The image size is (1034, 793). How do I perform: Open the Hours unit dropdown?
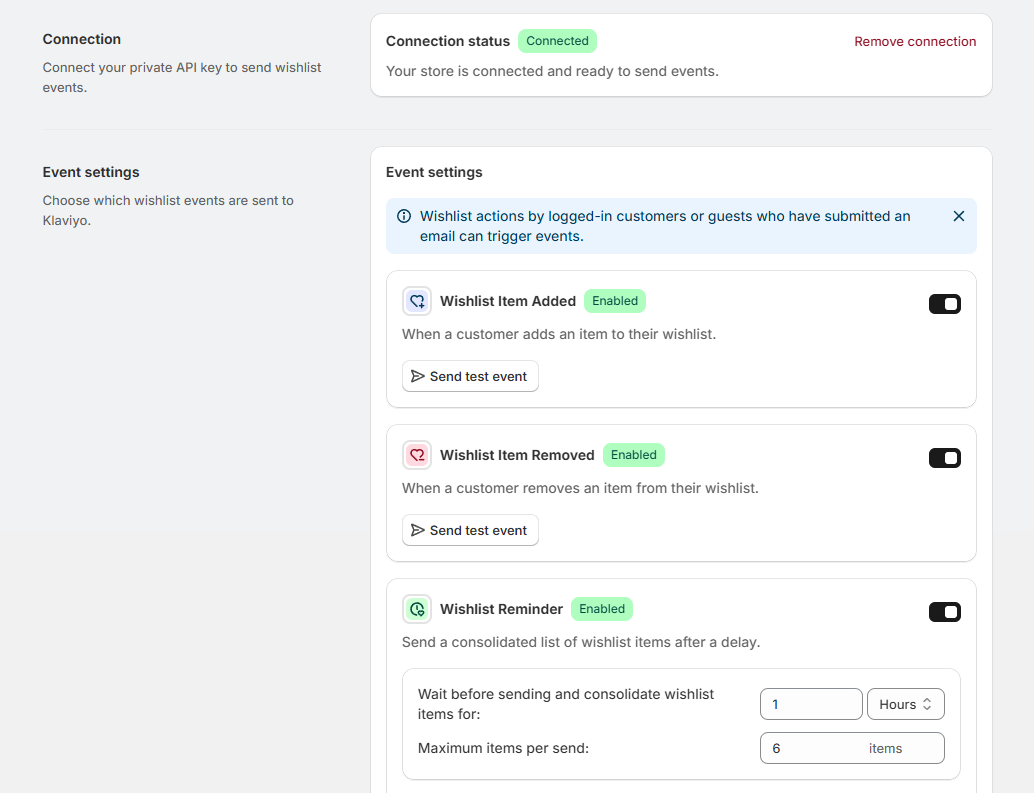pos(905,705)
